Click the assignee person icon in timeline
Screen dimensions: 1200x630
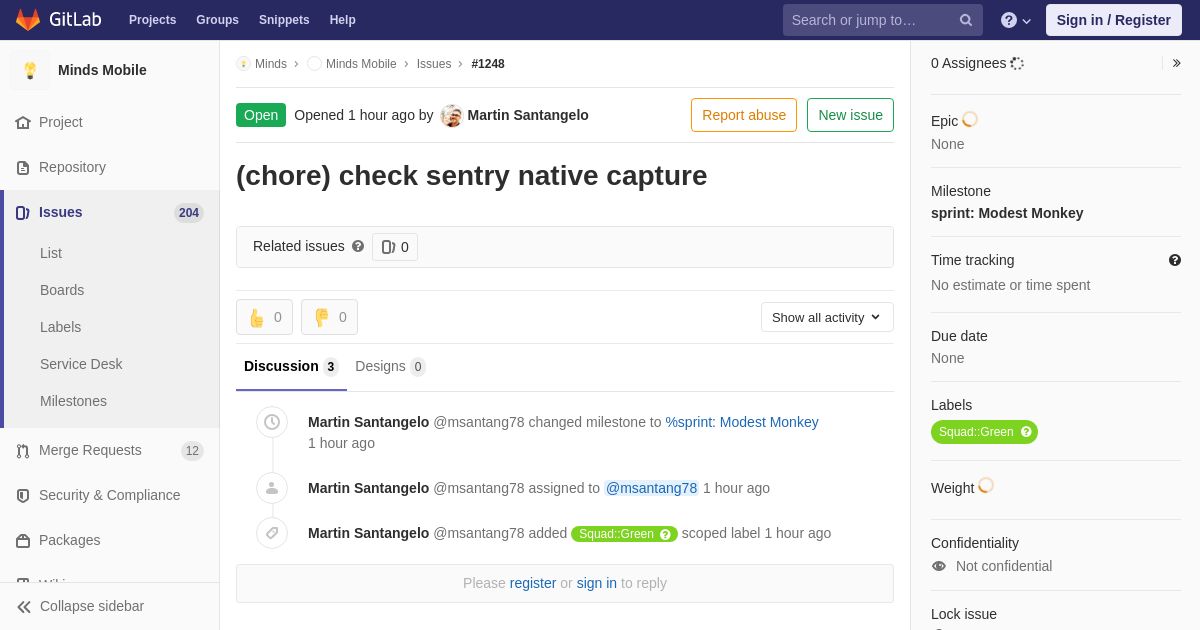point(272,488)
